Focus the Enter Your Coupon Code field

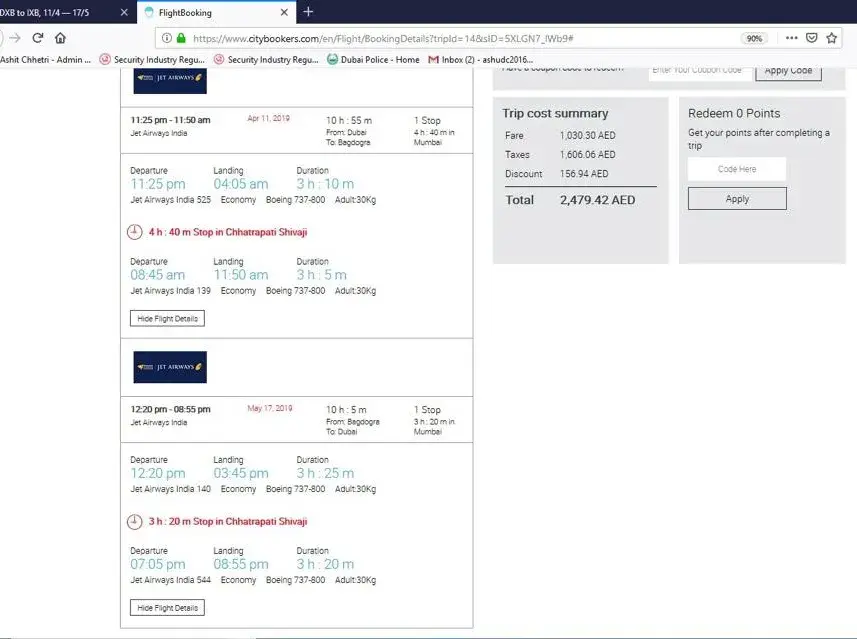[x=697, y=70]
